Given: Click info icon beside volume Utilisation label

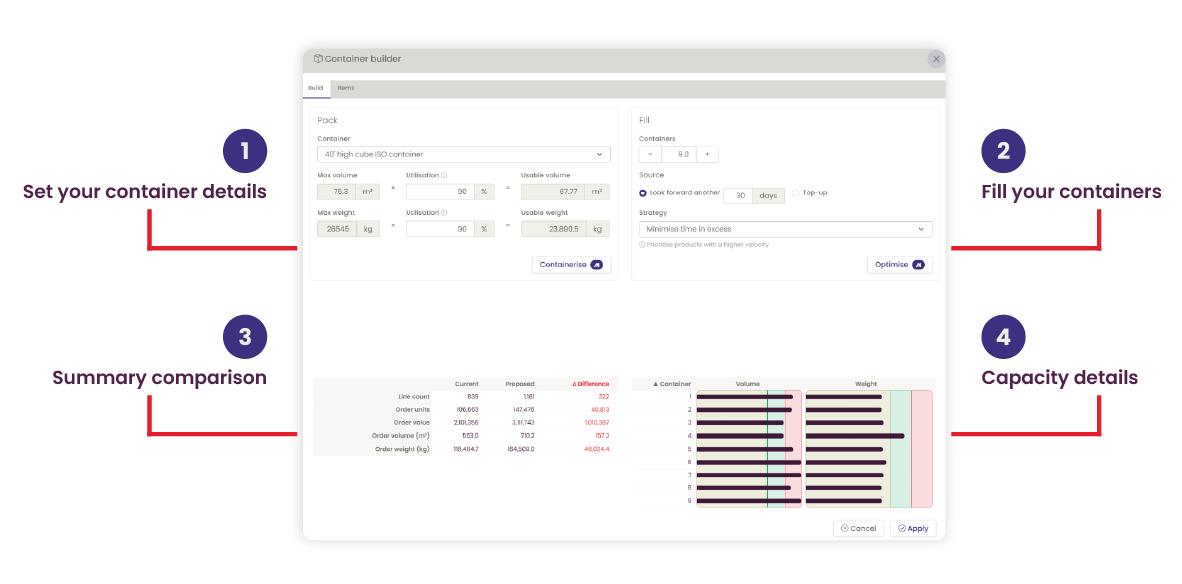Looking at the screenshot, I should [444, 175].
